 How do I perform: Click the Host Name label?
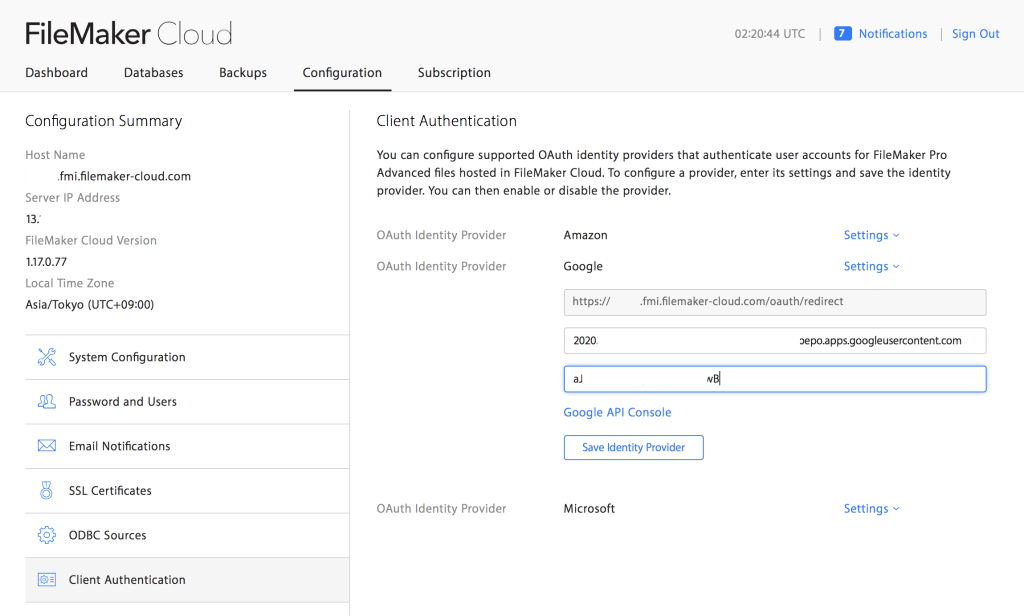pos(55,155)
